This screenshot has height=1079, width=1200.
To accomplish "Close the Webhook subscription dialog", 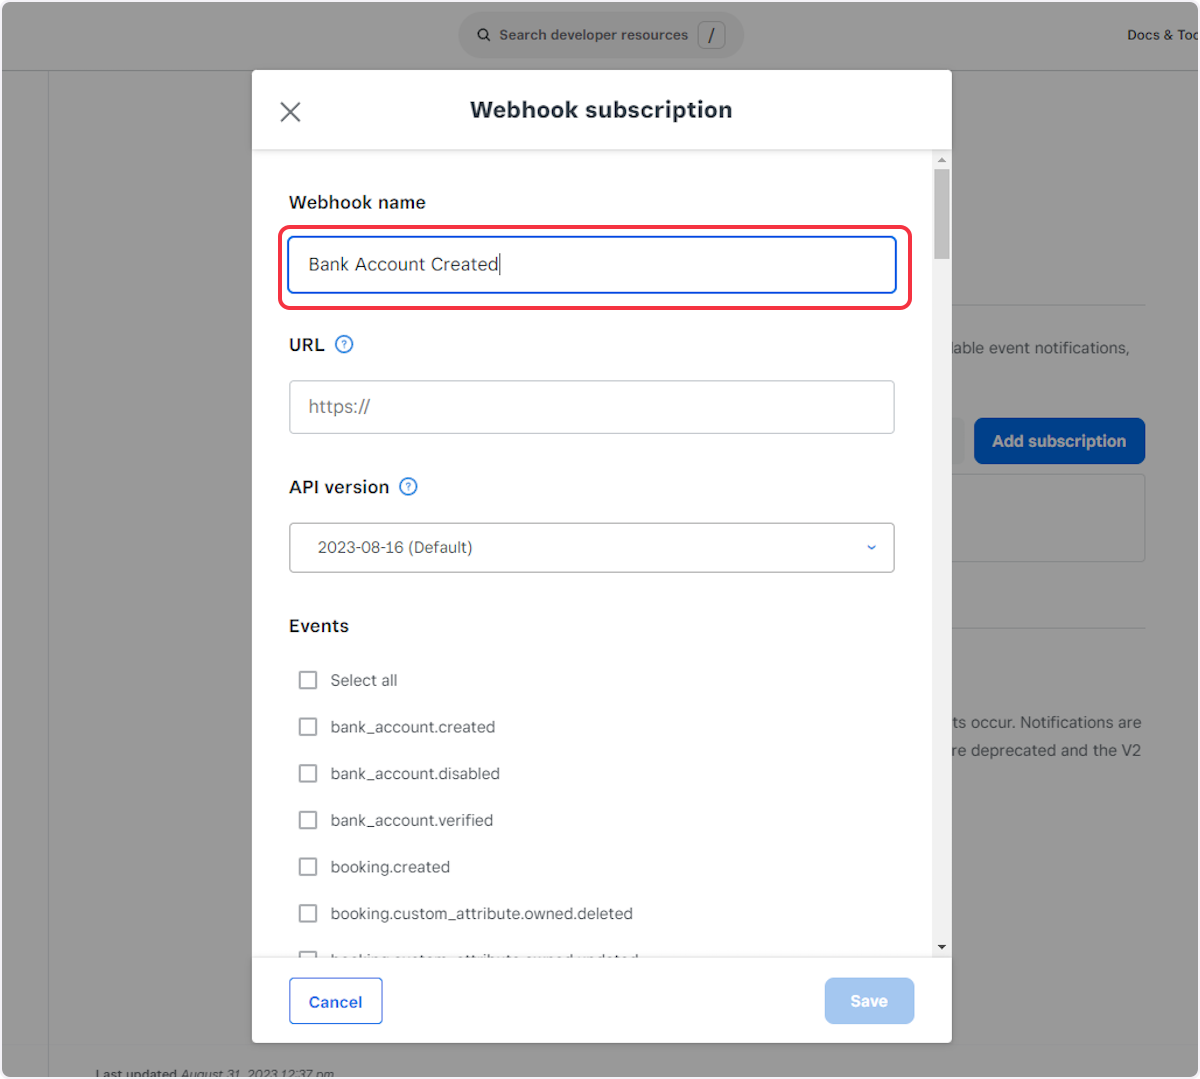I will pos(290,112).
